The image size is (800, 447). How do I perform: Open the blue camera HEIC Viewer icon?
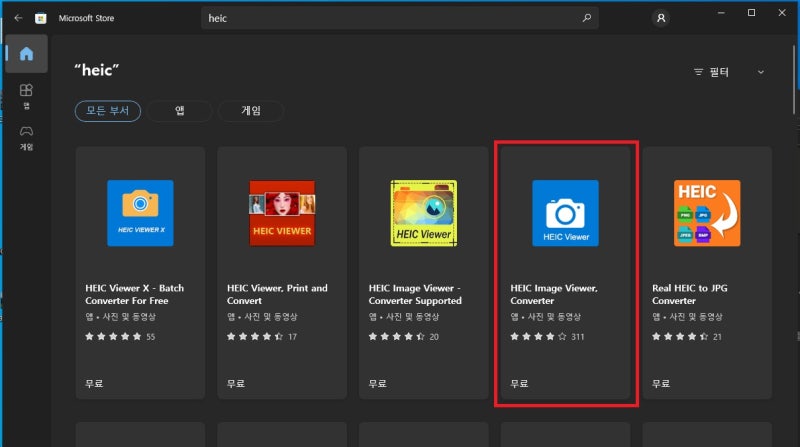(565, 213)
